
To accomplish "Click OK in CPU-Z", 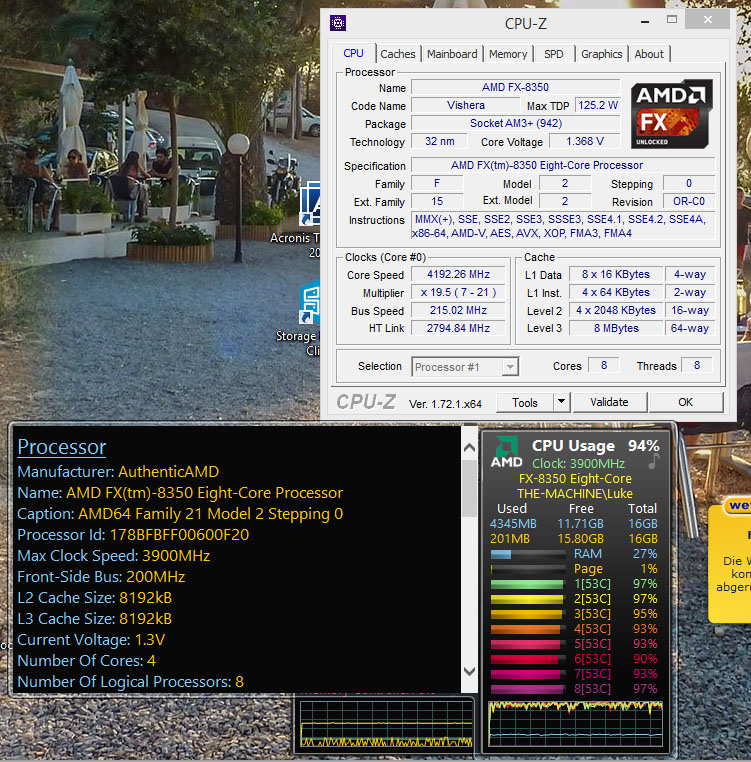I will click(x=686, y=402).
